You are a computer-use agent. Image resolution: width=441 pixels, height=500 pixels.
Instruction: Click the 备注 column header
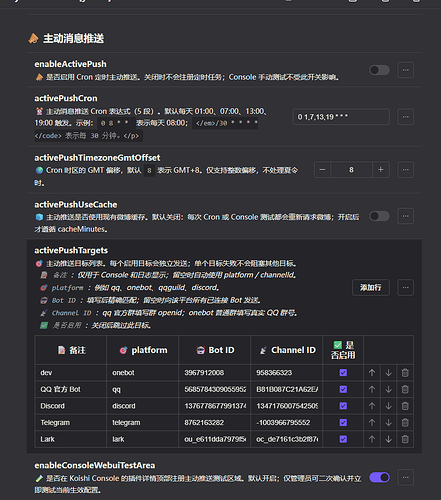[x=71, y=350]
